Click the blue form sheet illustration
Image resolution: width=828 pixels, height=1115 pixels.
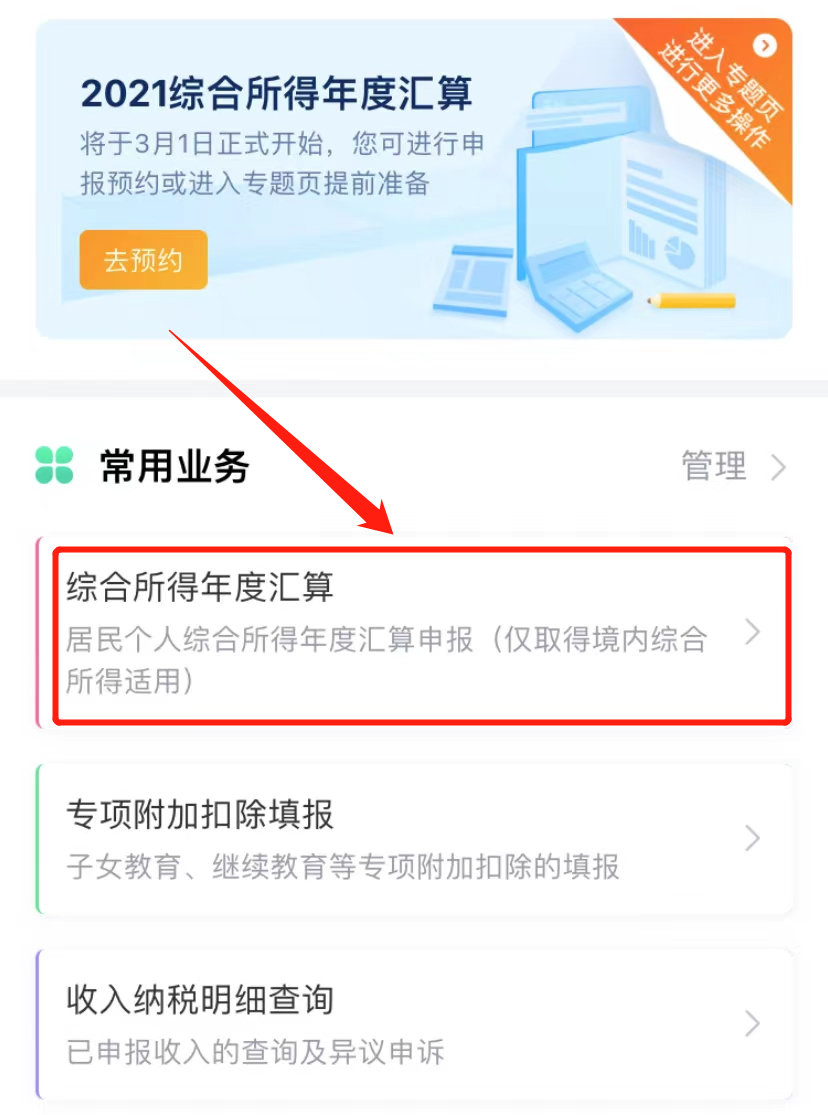[473, 279]
